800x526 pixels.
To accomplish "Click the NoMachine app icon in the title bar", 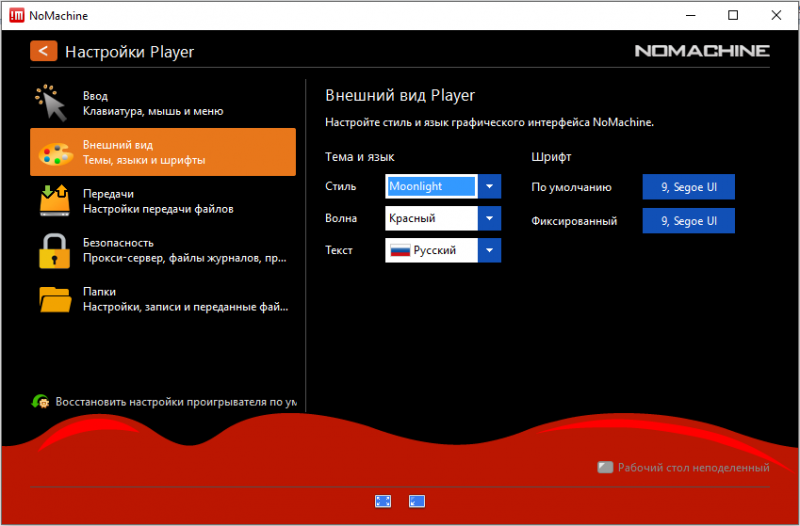I will pyautogui.click(x=17, y=16).
